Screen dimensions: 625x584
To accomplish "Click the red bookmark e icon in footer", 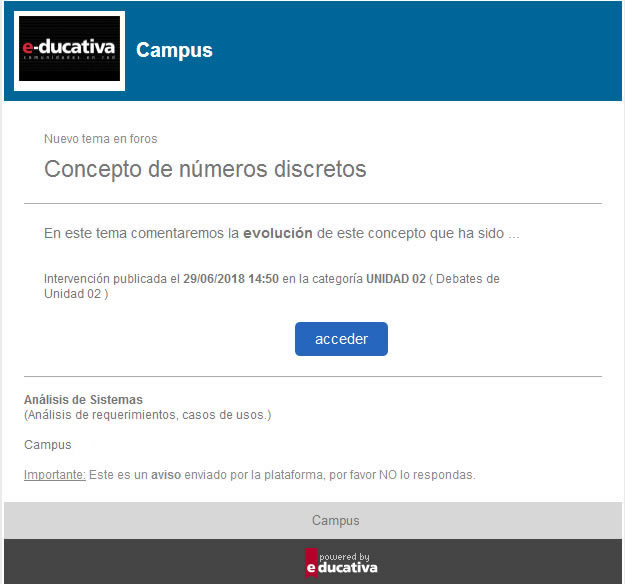I will (x=311, y=562).
